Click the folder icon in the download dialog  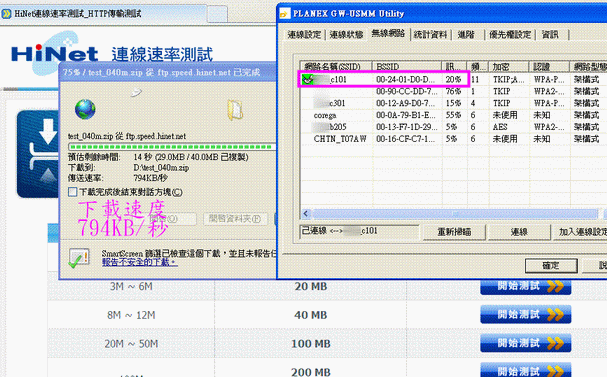click(x=235, y=110)
